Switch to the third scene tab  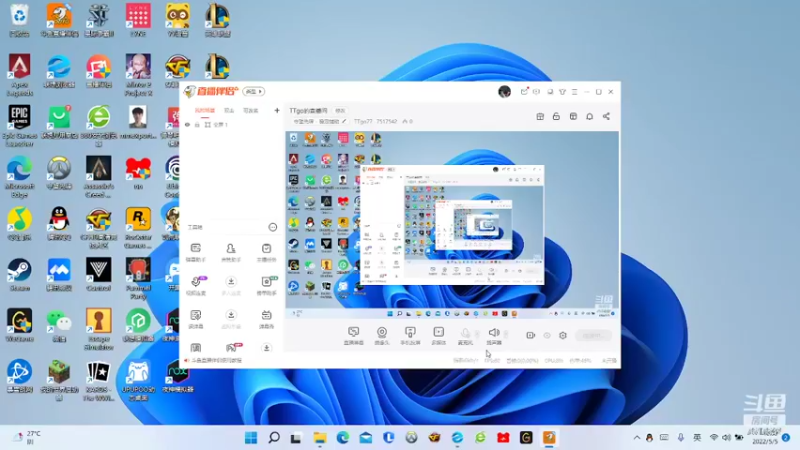coord(251,110)
